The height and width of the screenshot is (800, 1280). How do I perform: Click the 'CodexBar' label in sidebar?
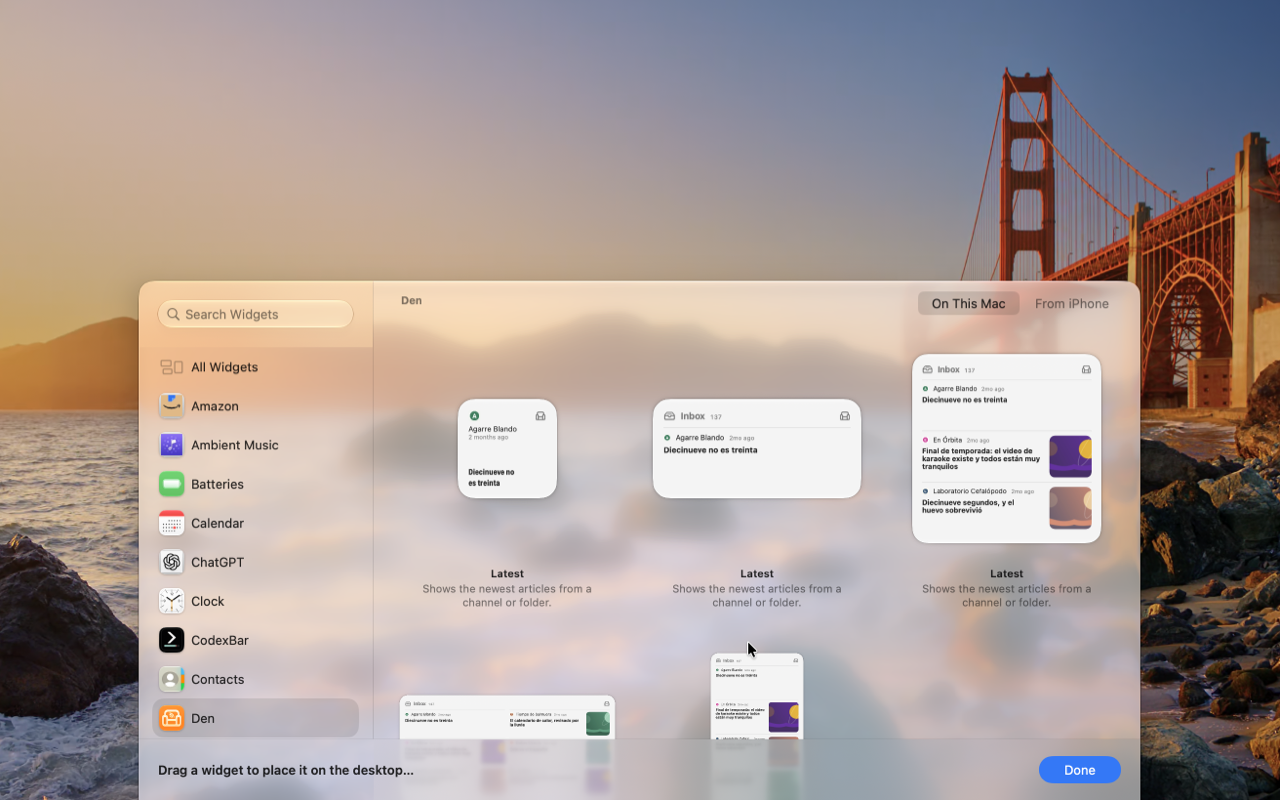pyautogui.click(x=220, y=640)
